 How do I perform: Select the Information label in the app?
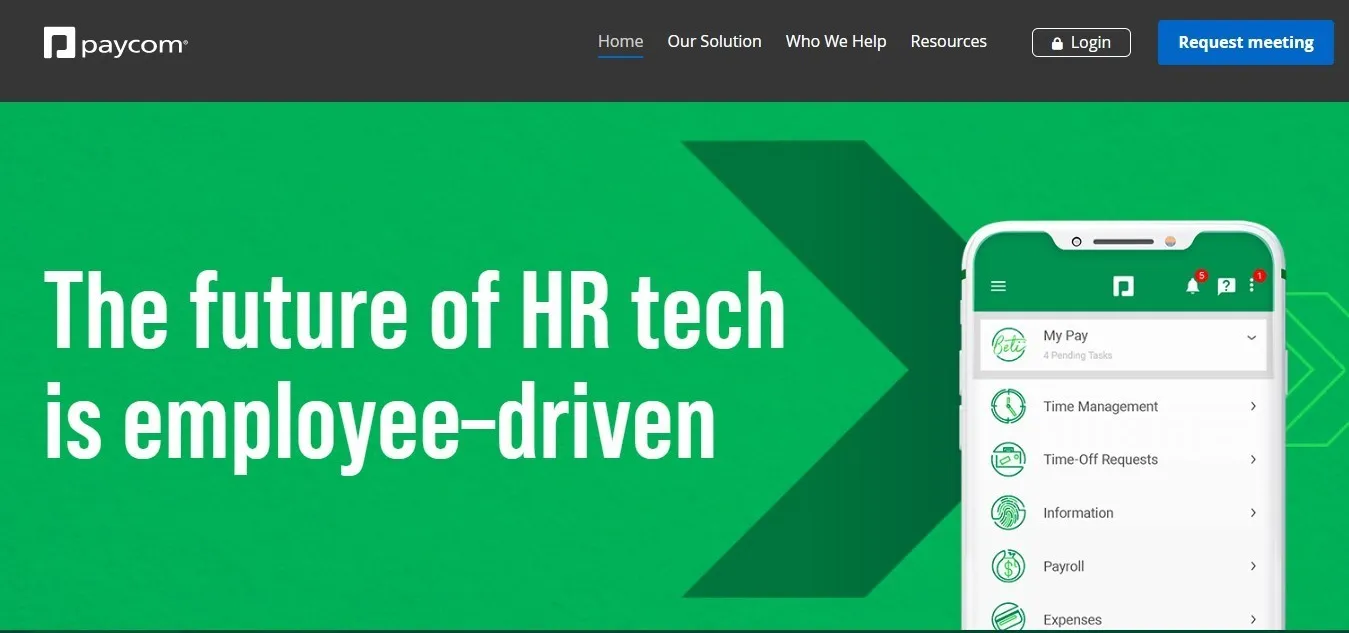pyautogui.click(x=1078, y=513)
